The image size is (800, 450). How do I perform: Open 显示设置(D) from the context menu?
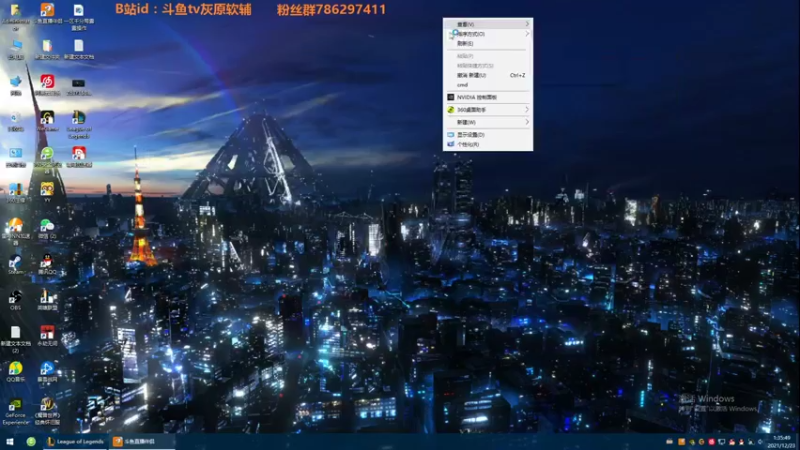(488, 135)
